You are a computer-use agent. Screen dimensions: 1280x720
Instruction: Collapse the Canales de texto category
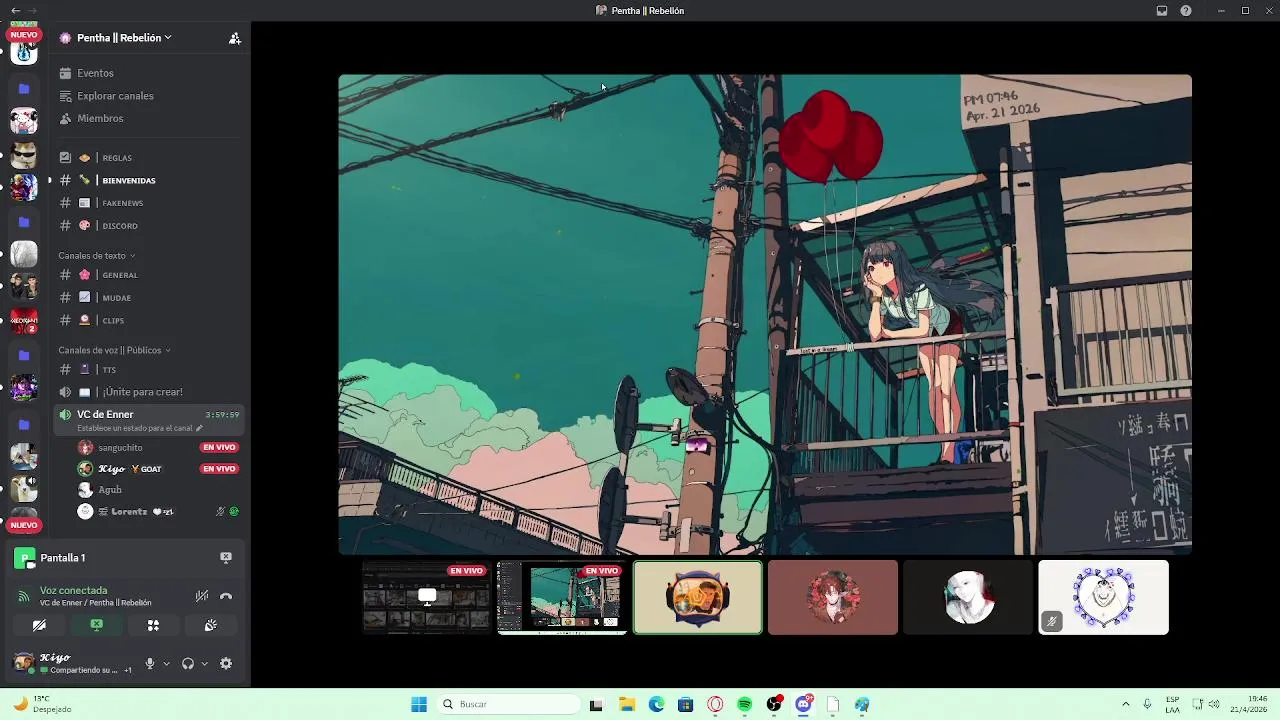point(96,256)
